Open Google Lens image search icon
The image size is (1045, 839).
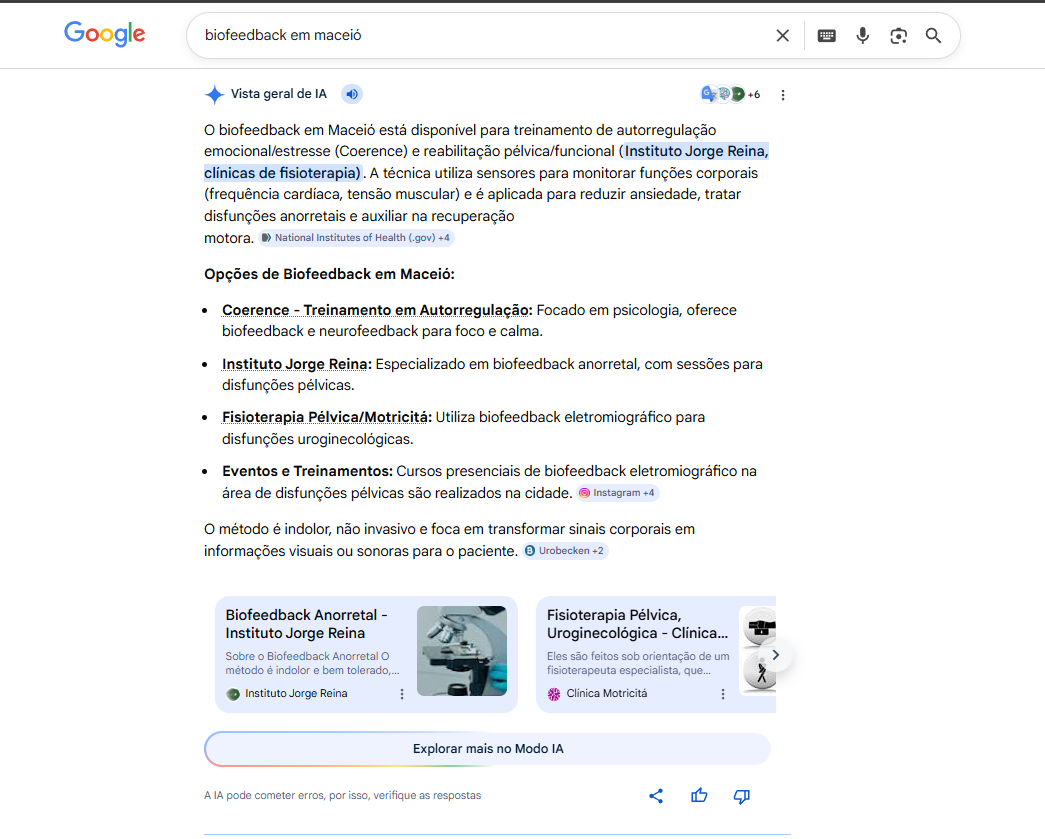[x=898, y=35]
